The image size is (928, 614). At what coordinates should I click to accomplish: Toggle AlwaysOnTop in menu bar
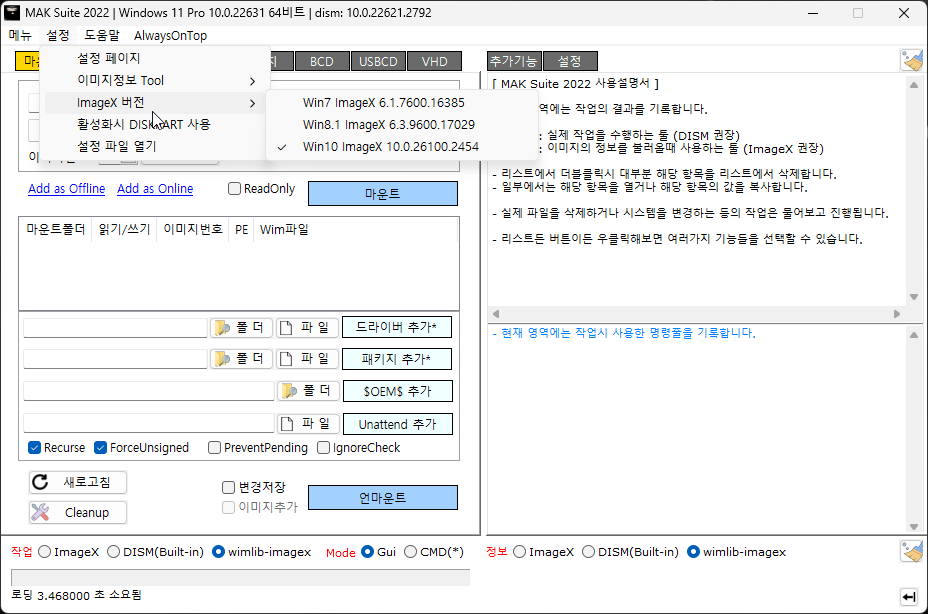(x=170, y=36)
